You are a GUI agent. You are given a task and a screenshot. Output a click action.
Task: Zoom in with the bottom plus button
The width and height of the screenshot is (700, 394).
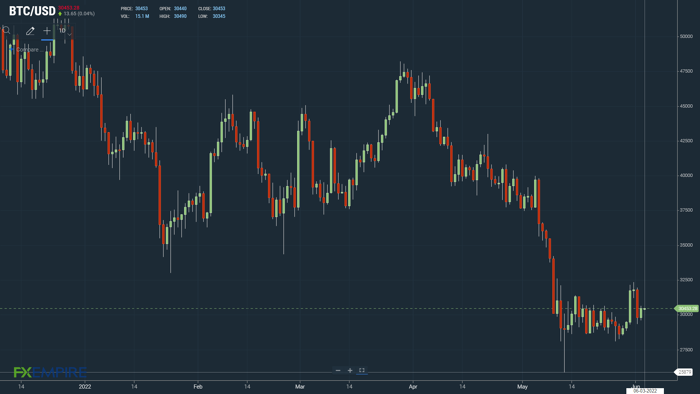click(x=350, y=370)
